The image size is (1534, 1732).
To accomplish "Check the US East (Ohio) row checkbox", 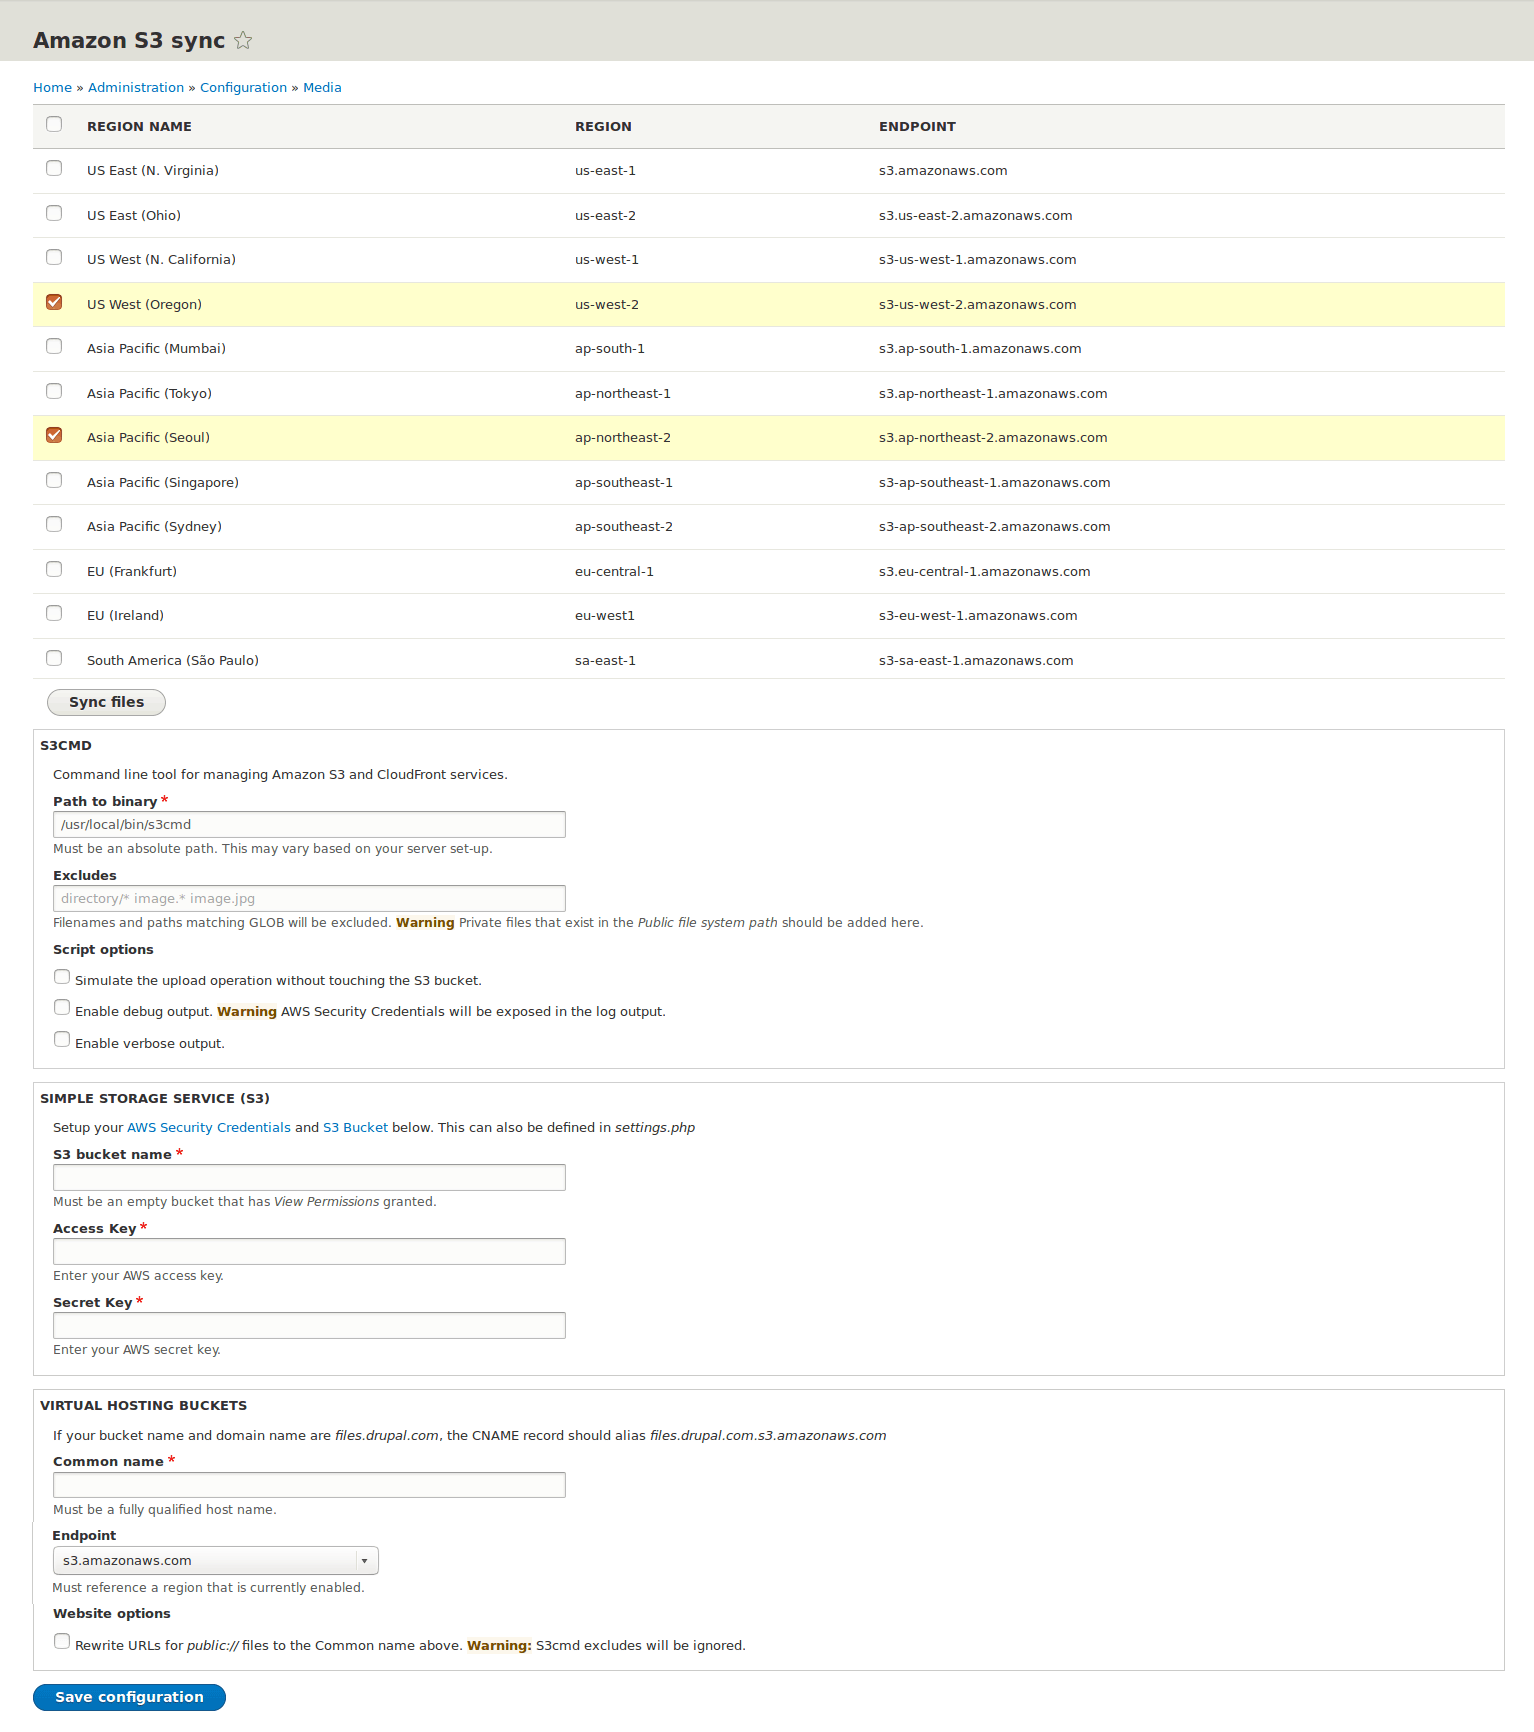I will [x=54, y=213].
